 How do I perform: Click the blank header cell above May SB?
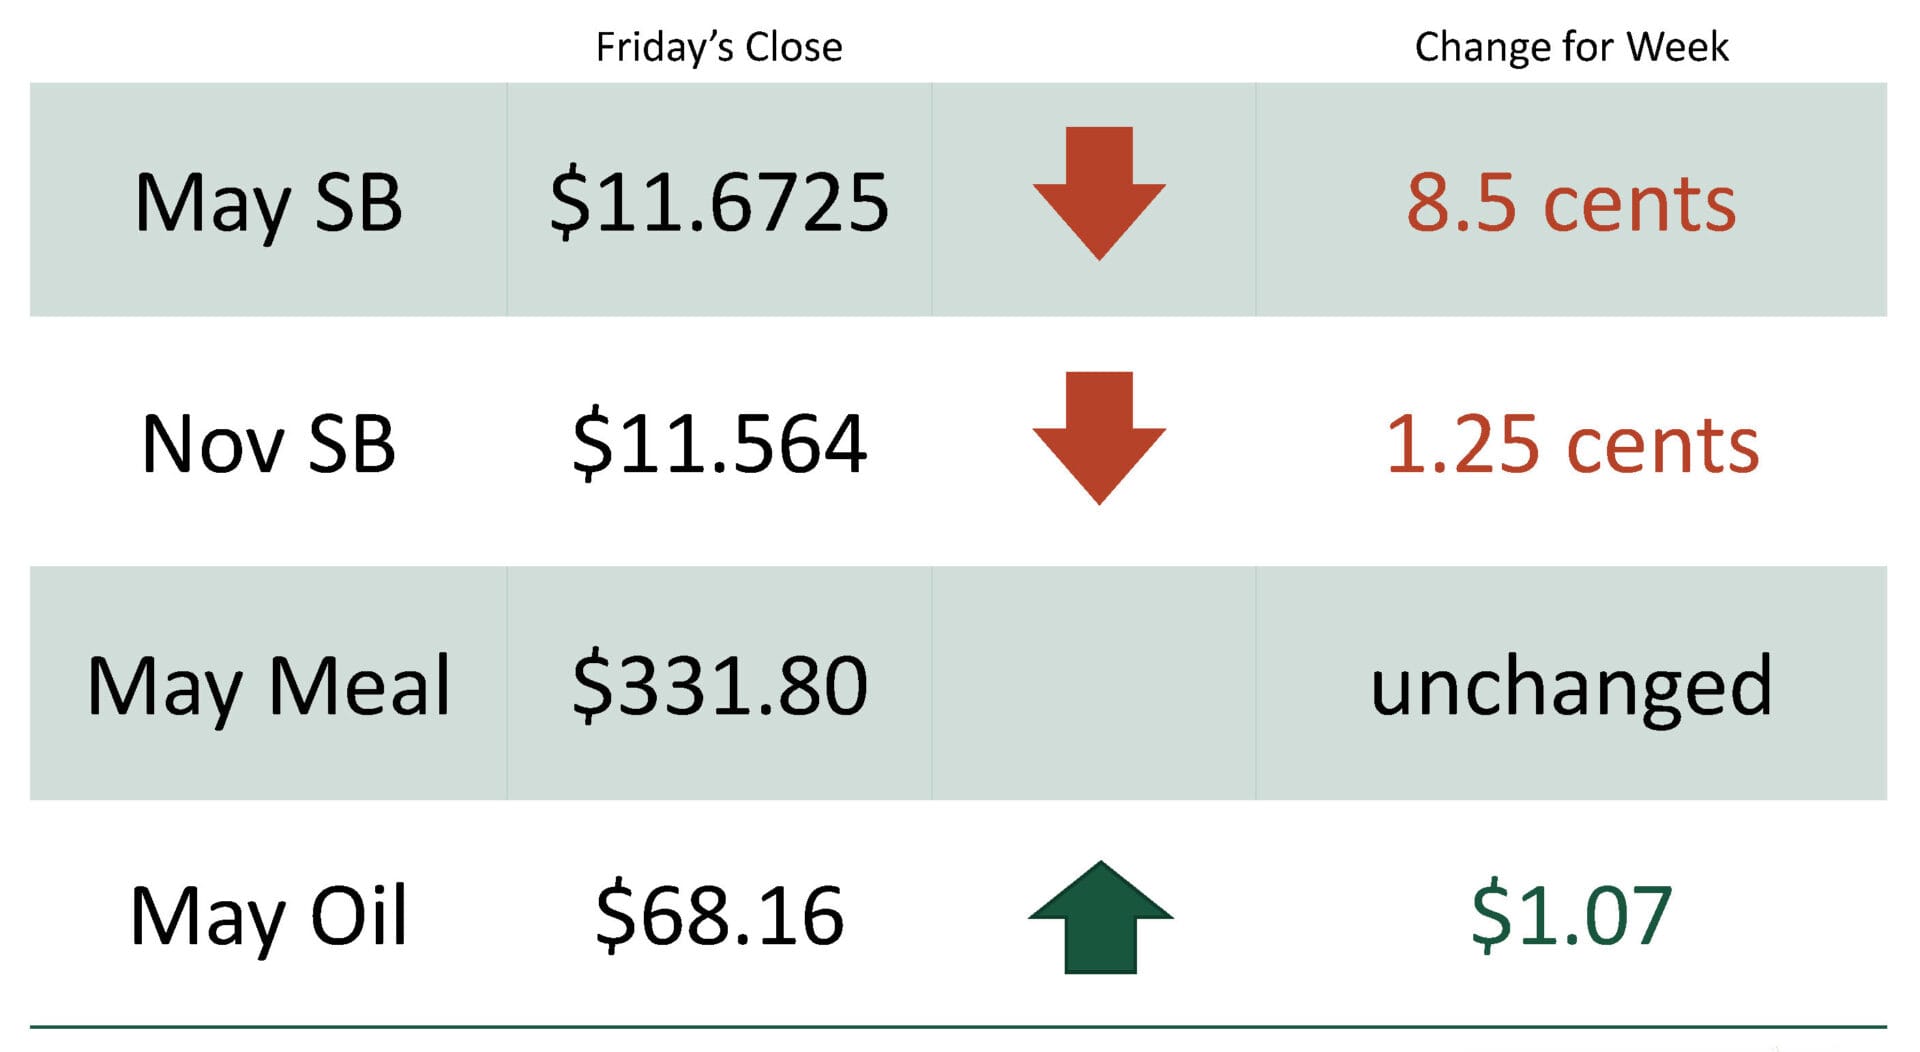tap(268, 47)
